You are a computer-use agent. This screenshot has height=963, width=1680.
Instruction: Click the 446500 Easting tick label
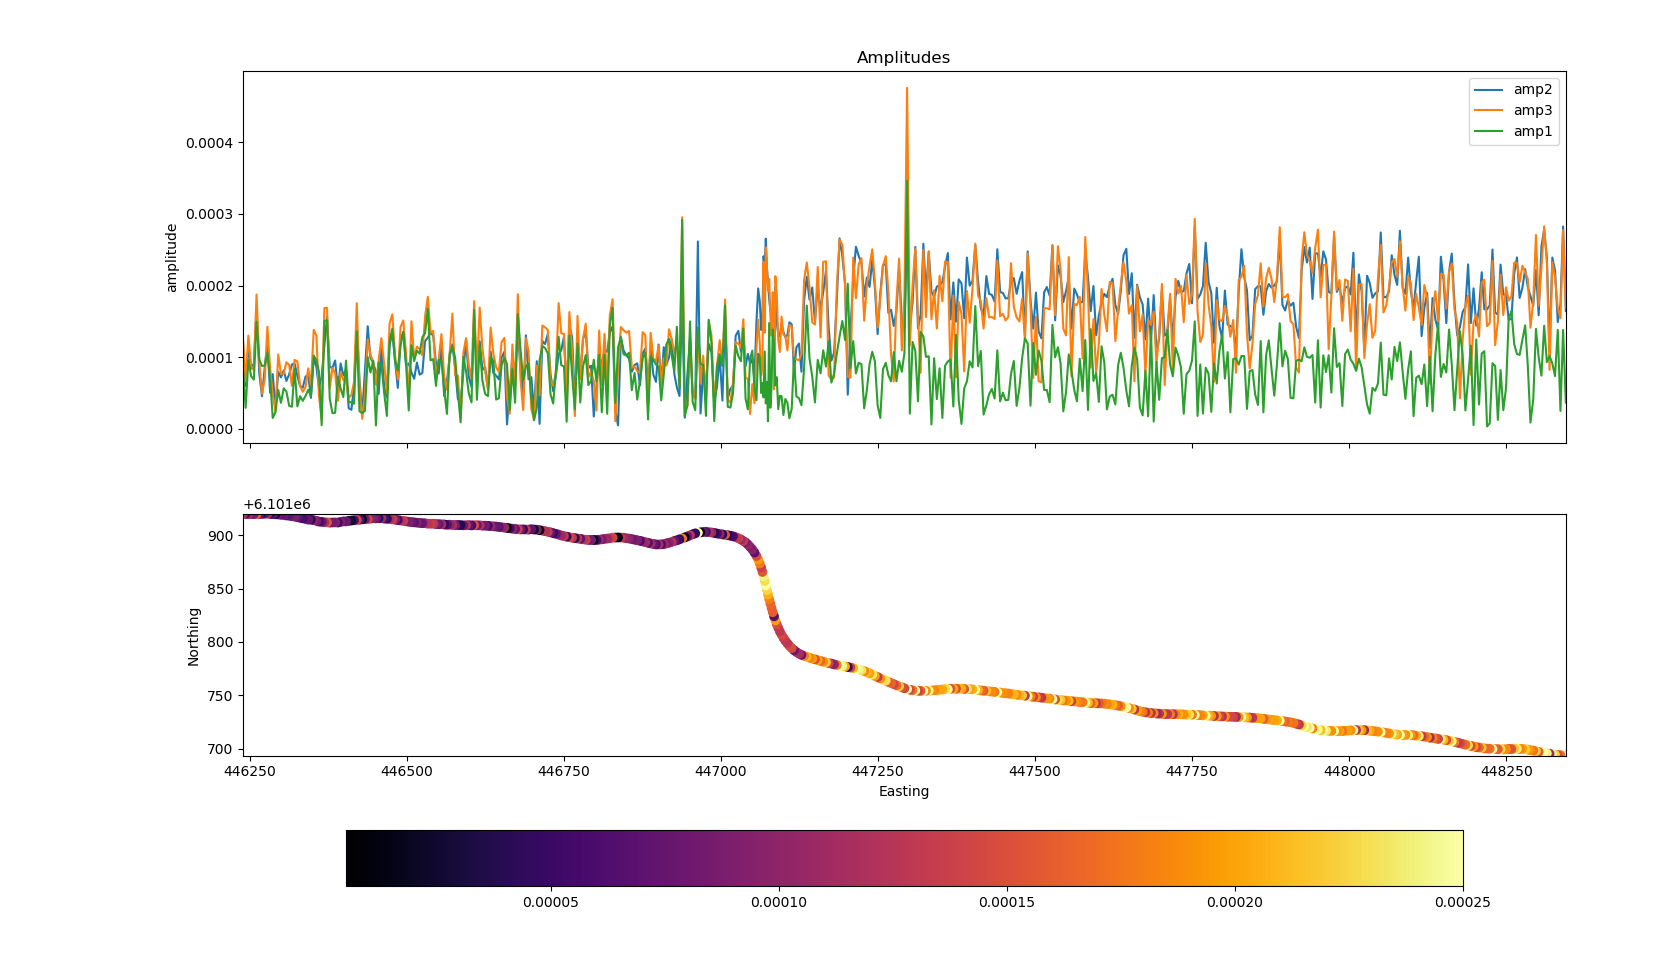407,772
